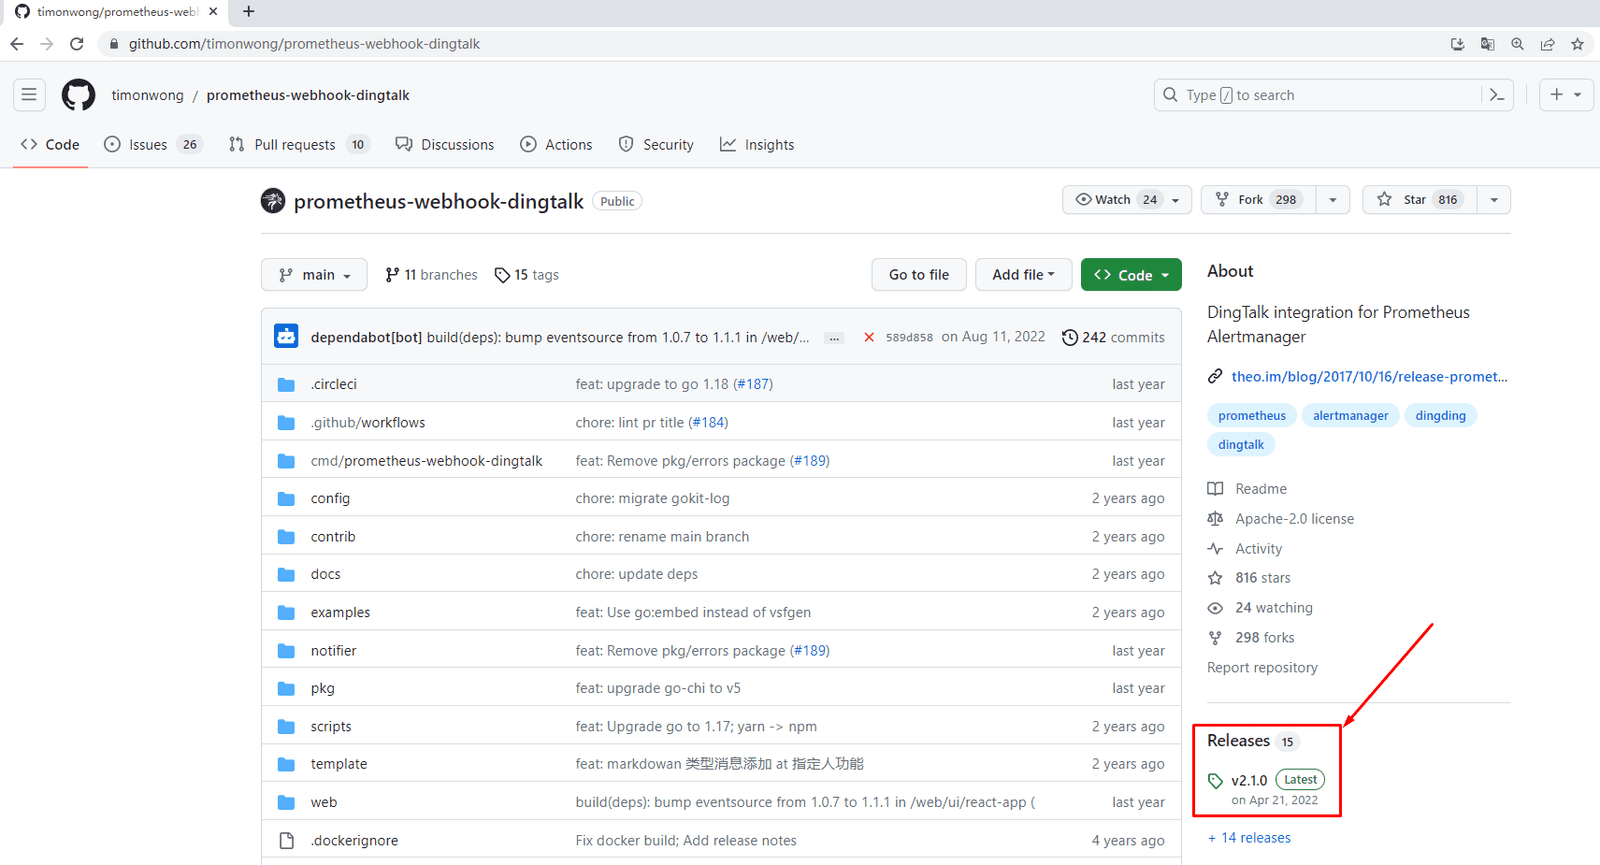Open the Watch options dropdown arrow
The width and height of the screenshot is (1600, 865).
(1176, 200)
